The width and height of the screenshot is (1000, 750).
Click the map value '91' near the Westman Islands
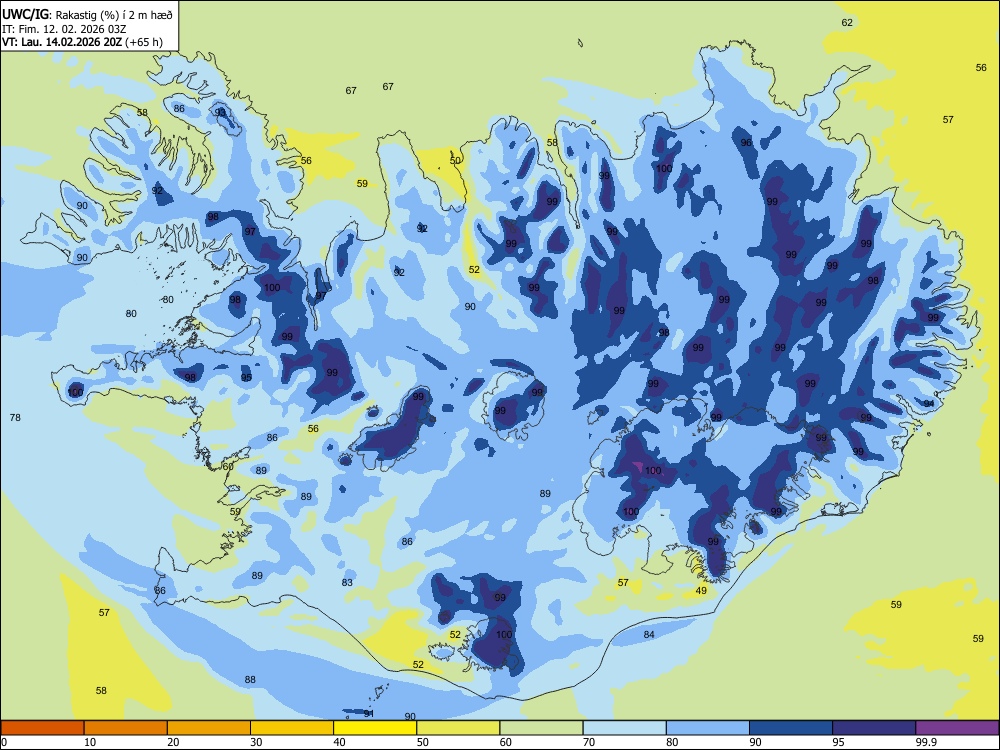coord(369,714)
